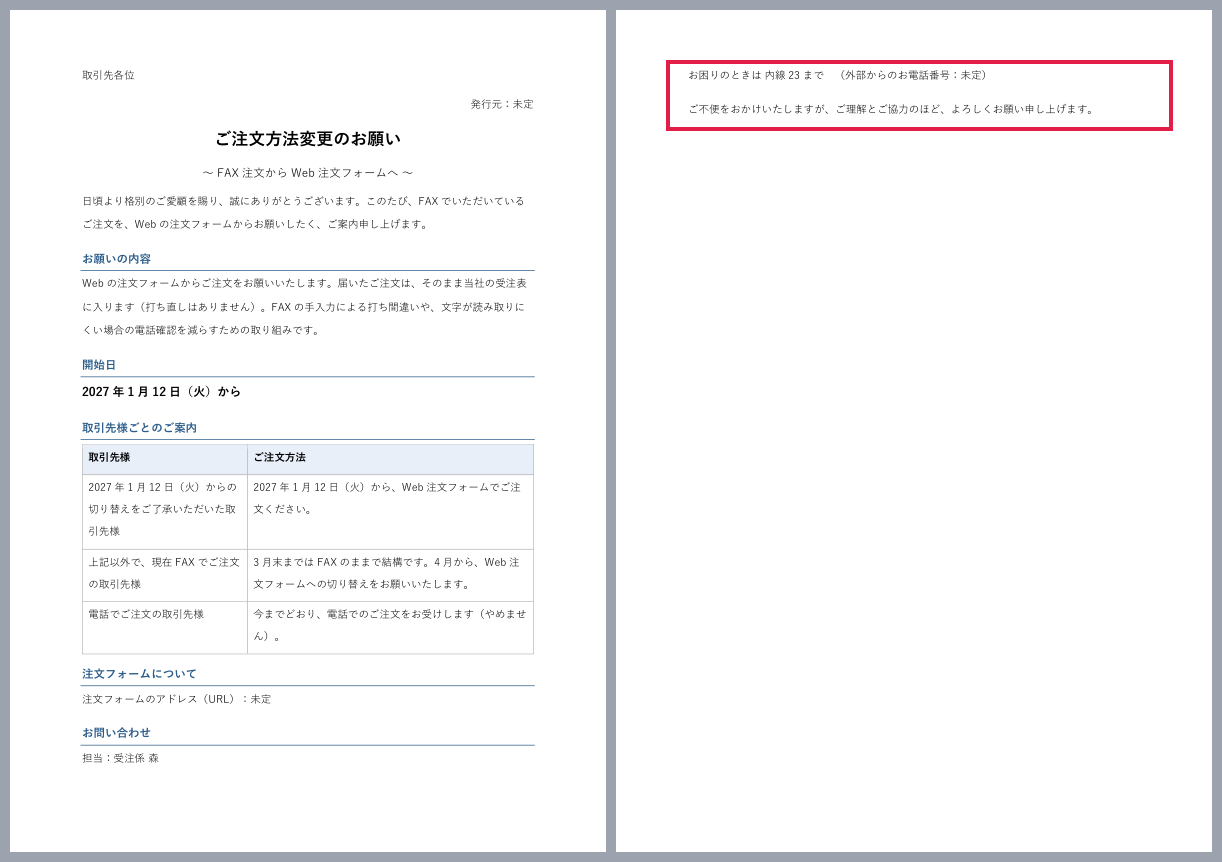This screenshot has width=1222, height=862.
Task: Click the subtitle about FAX 注文から Web 注文フォームへ
Action: point(308,173)
